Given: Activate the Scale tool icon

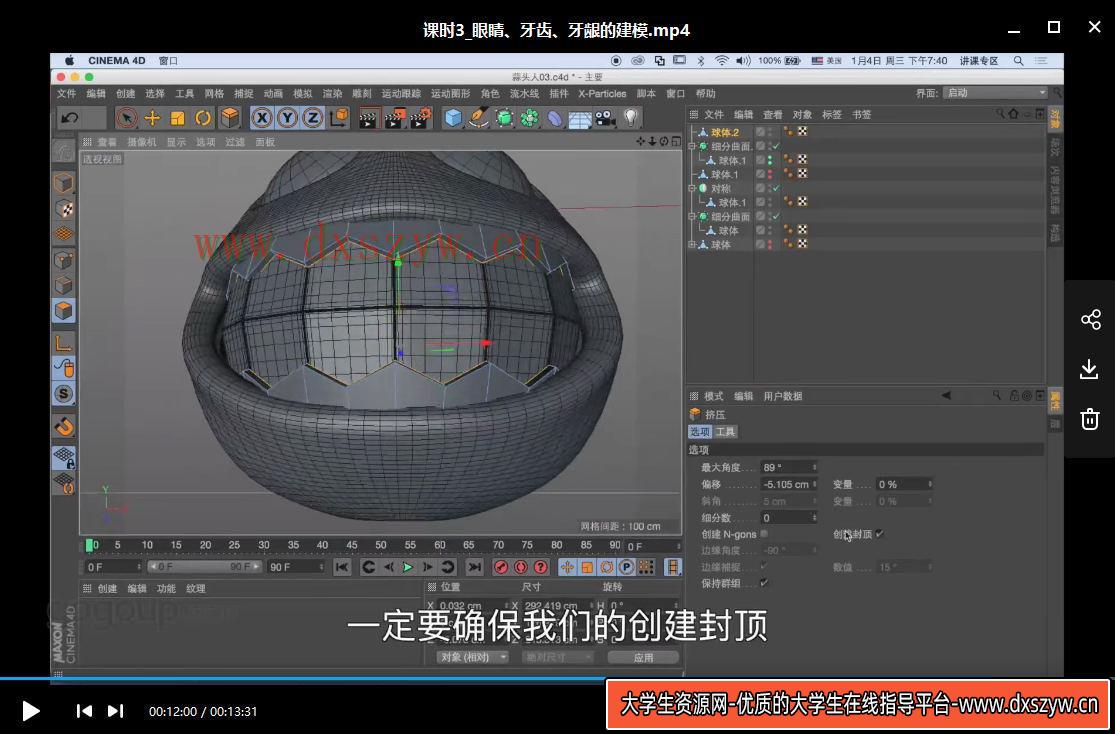Looking at the screenshot, I should point(178,118).
